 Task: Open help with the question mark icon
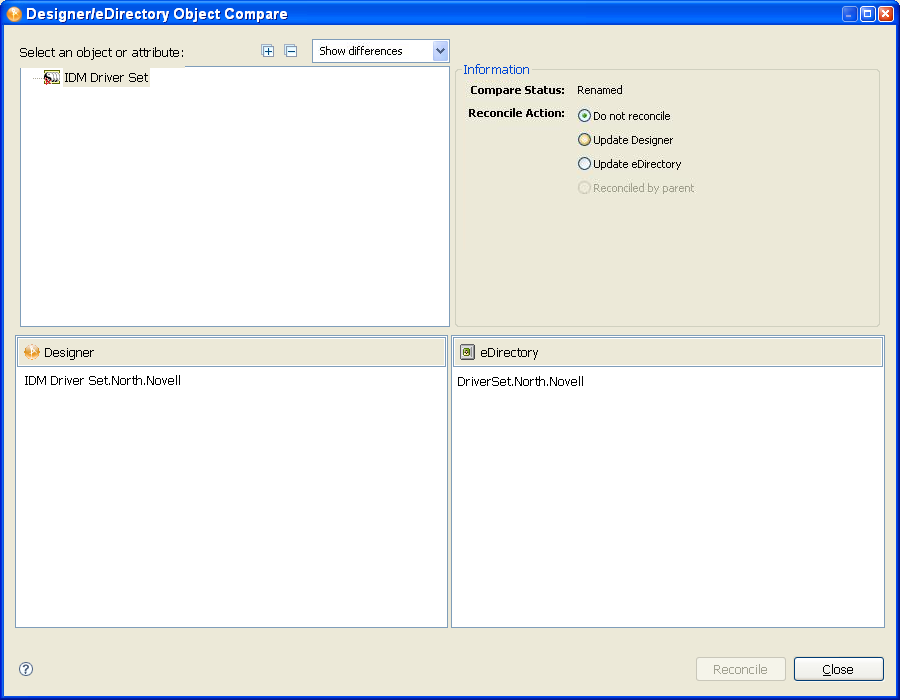(x=26, y=669)
